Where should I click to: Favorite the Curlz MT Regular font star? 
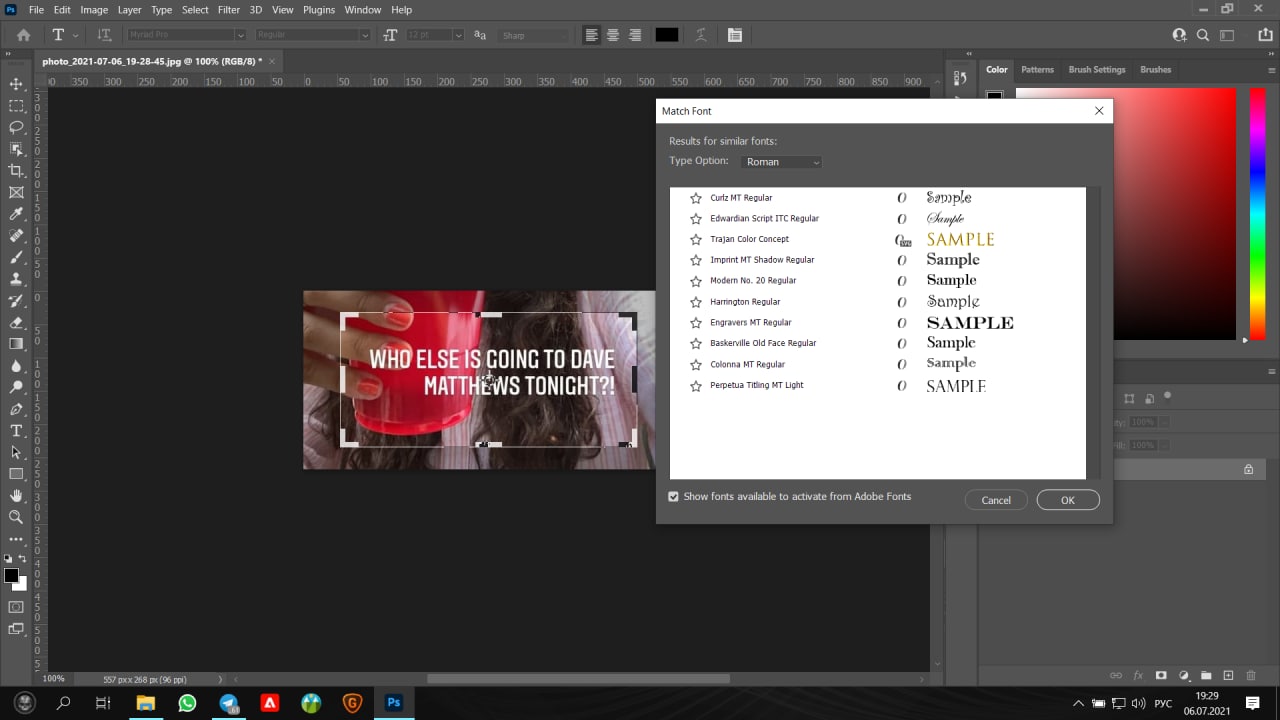click(696, 198)
